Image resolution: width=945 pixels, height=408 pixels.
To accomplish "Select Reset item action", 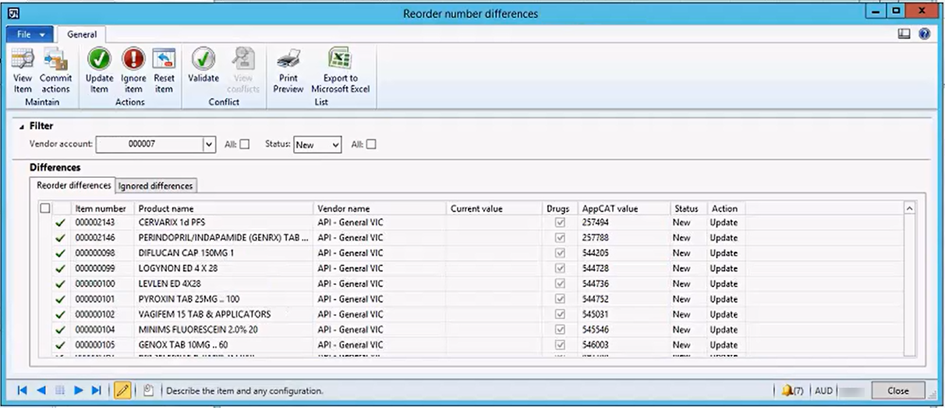I will (164, 71).
